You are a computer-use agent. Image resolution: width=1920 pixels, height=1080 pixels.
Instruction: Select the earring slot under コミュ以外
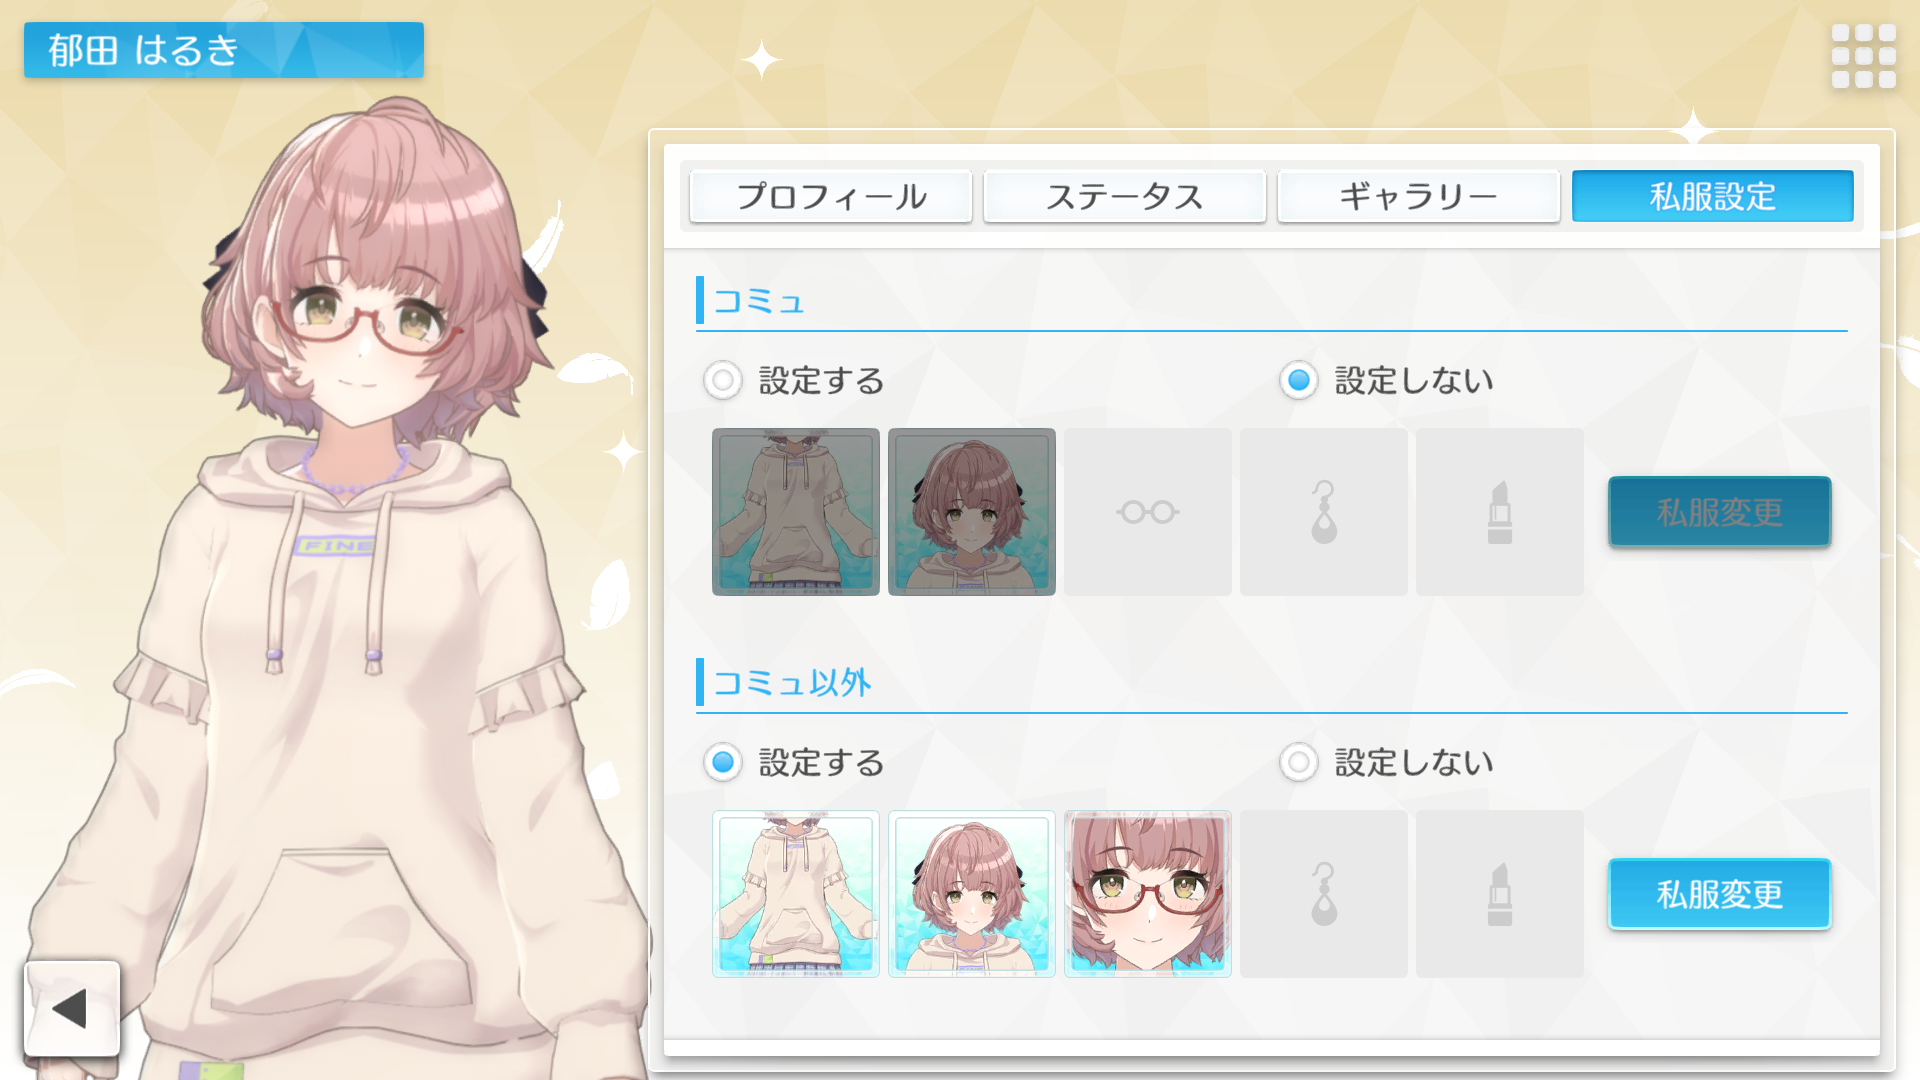1324,894
